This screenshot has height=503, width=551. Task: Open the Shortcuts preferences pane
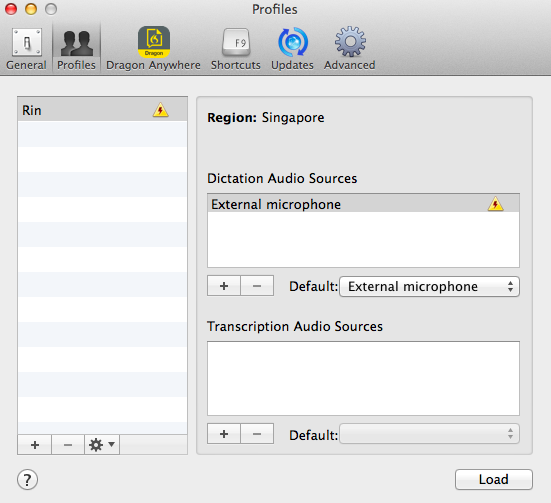pyautogui.click(x=235, y=49)
